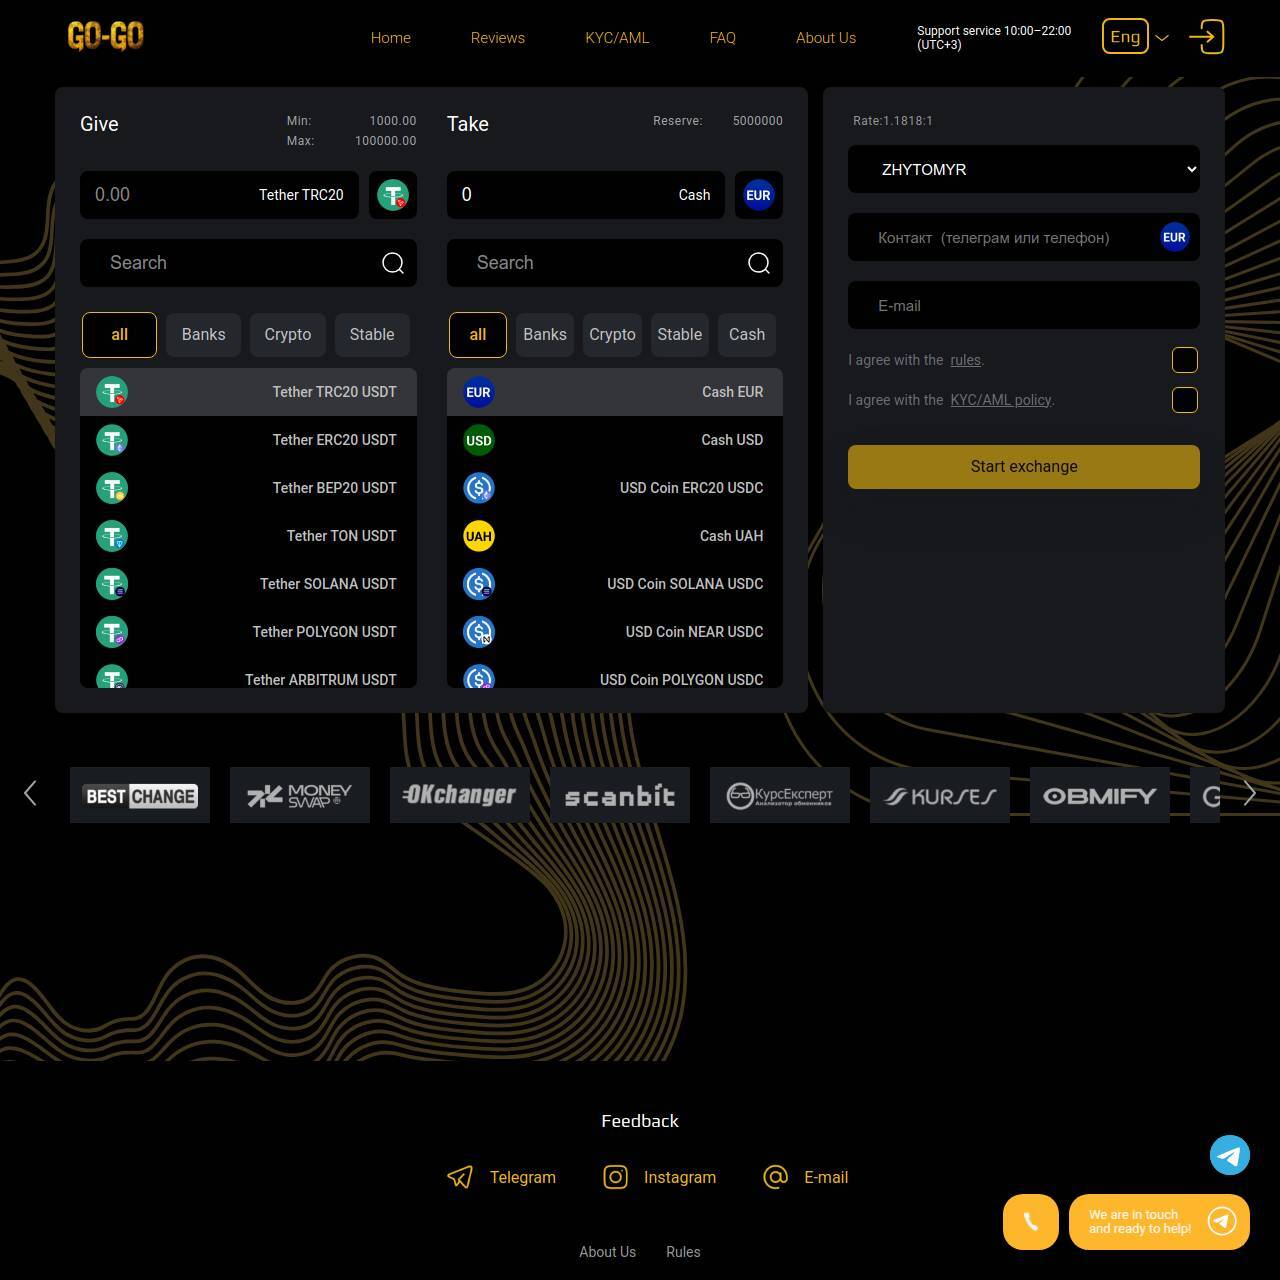
Task: Tick the KYC/AML policy agreement checkbox
Action: [x=1184, y=400]
